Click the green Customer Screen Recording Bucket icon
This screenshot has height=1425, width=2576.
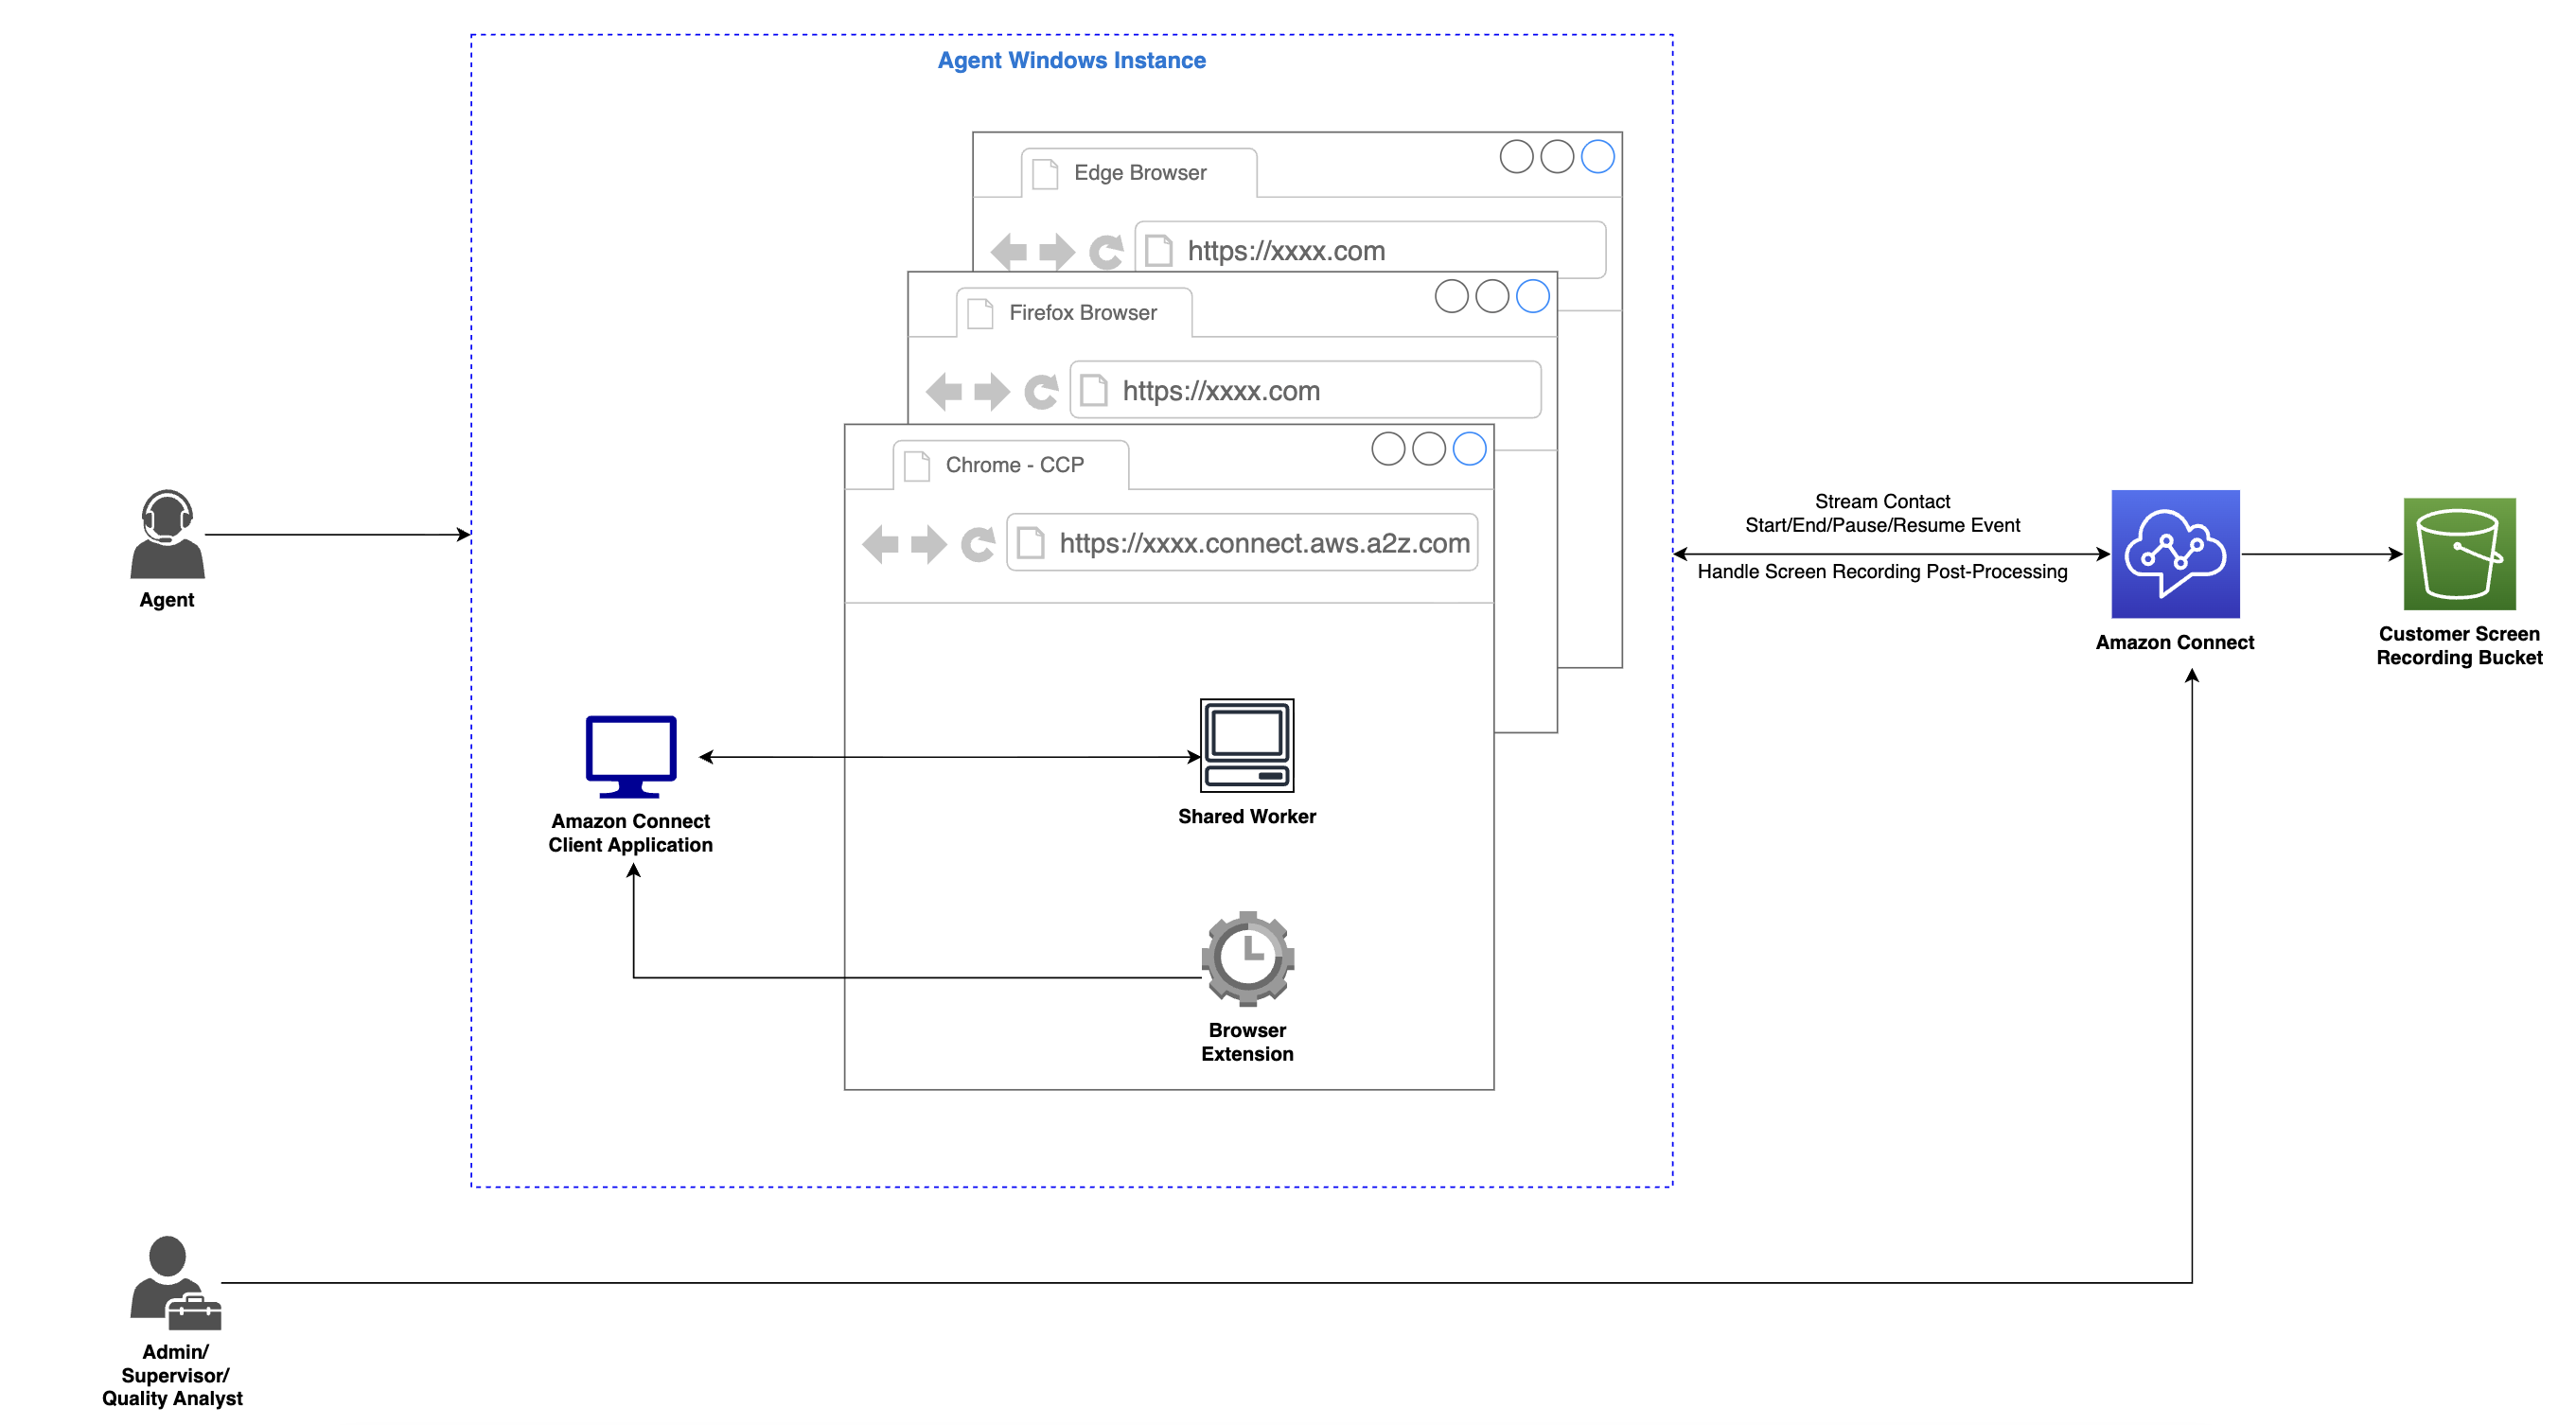point(2459,554)
